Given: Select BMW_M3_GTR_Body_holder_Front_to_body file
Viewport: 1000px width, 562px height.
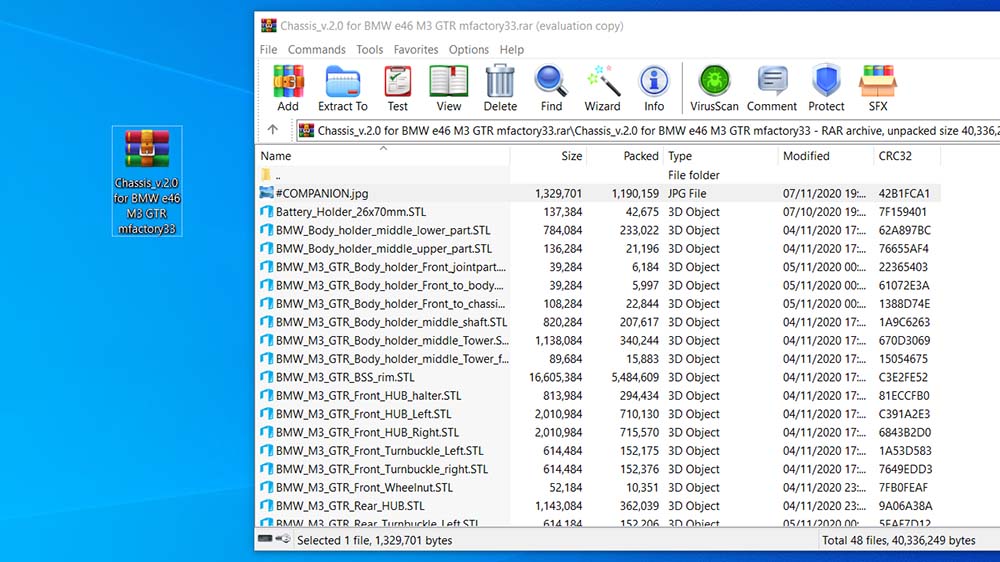Looking at the screenshot, I should tap(389, 285).
